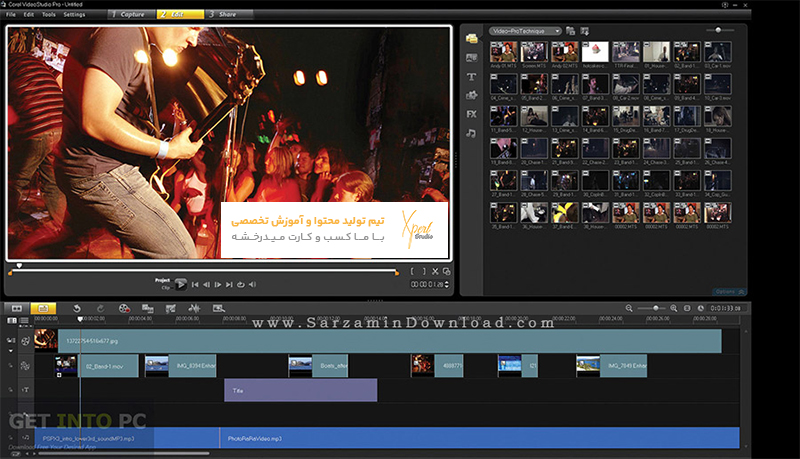The image size is (800, 459).
Task: Set mark-out with right bracket button
Action: [x=423, y=271]
